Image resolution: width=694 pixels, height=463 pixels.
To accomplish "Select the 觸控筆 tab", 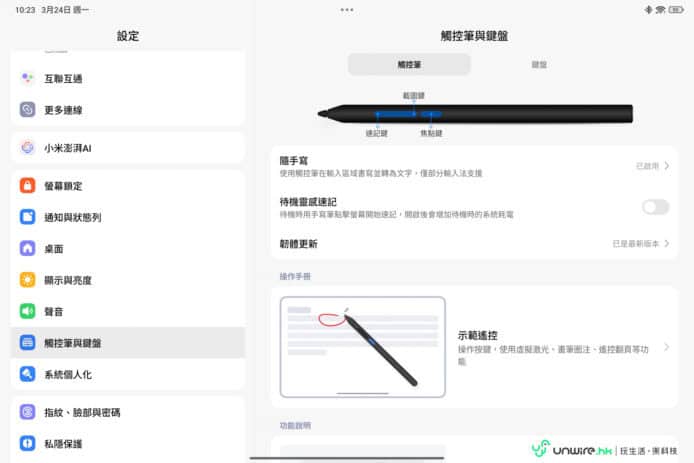I will [x=409, y=64].
